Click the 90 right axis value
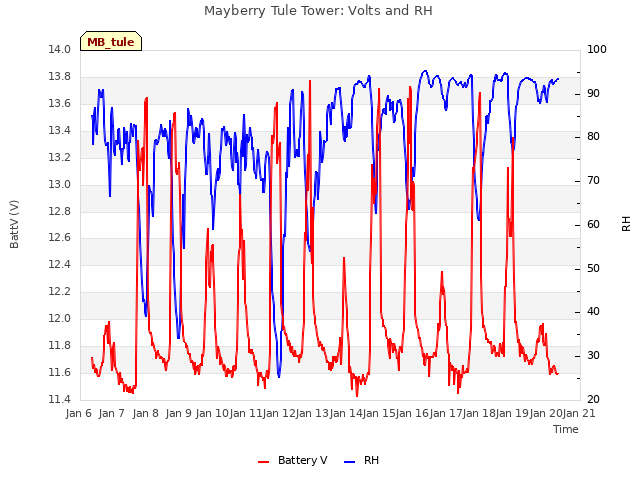The width and height of the screenshot is (640, 480). [593, 93]
